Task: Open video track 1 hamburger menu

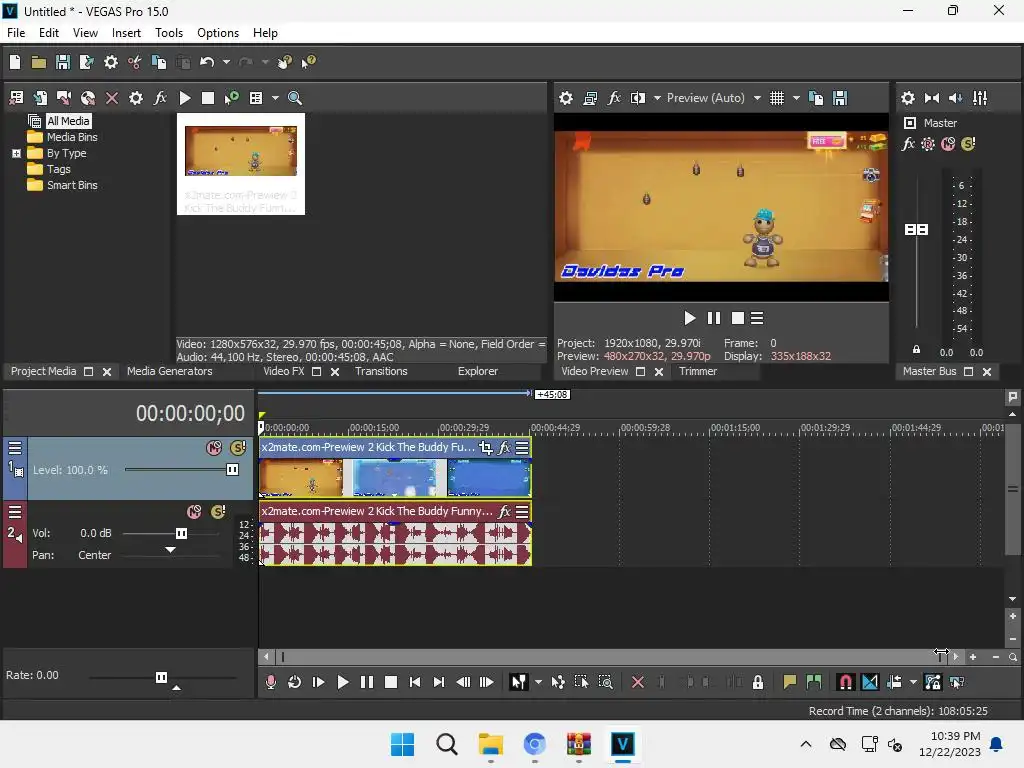Action: click(15, 448)
